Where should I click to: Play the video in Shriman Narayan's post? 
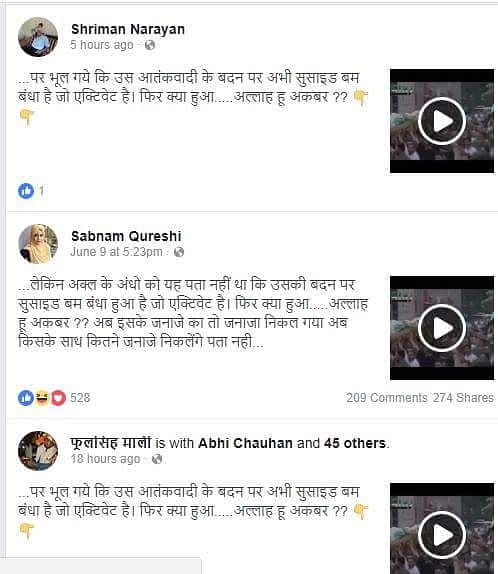coord(442,121)
